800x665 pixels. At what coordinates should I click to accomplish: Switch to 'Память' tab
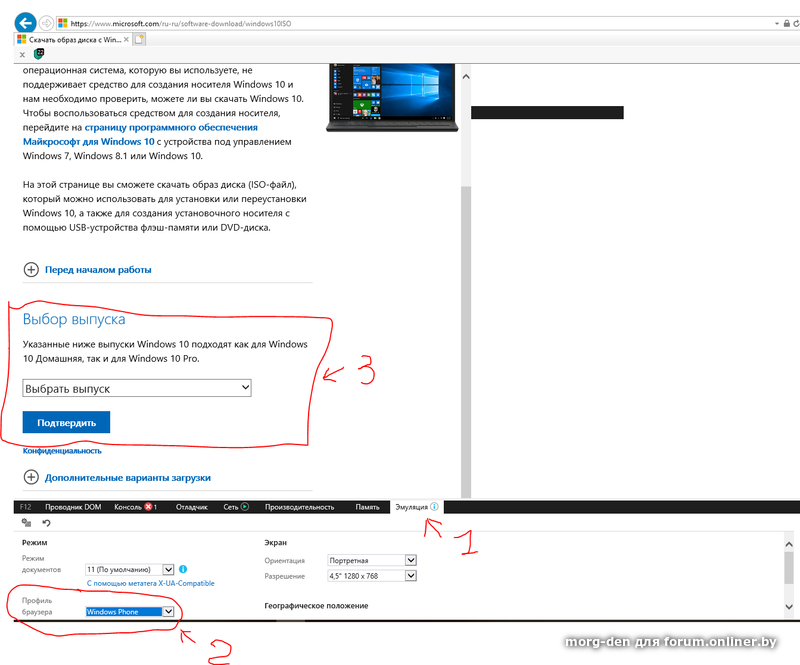click(367, 507)
